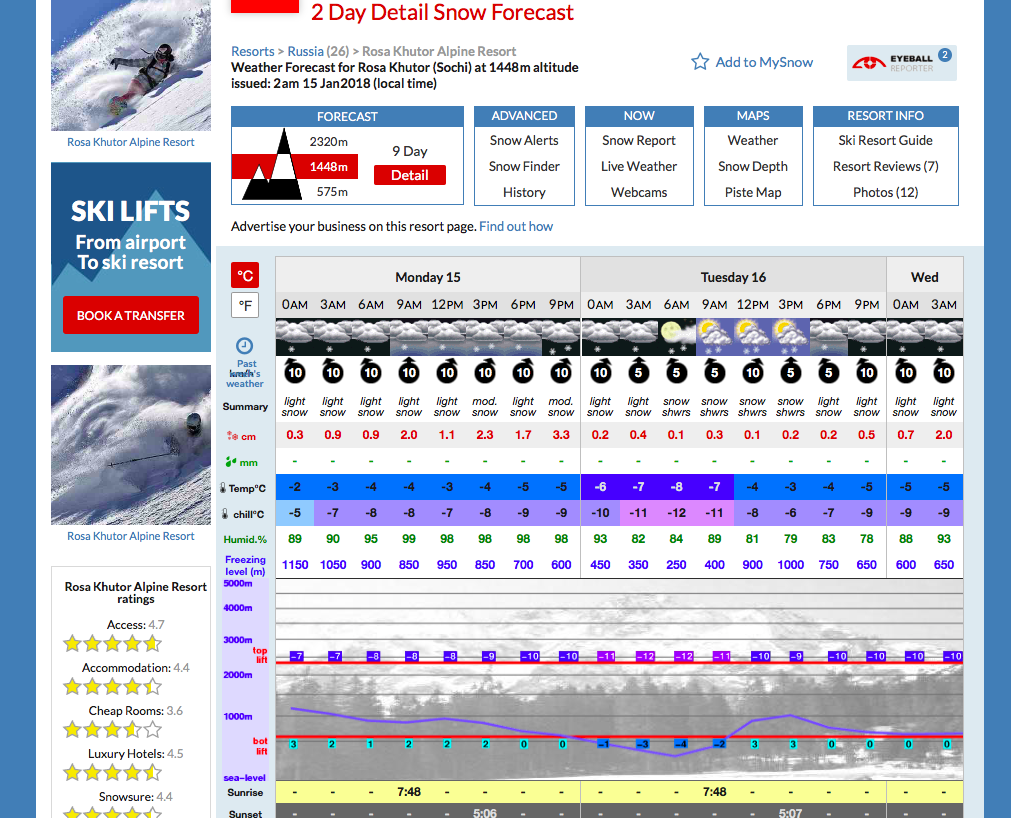Open snowboarder photo thumbnail at top
Screen dimensions: 1011x818
(x=131, y=65)
